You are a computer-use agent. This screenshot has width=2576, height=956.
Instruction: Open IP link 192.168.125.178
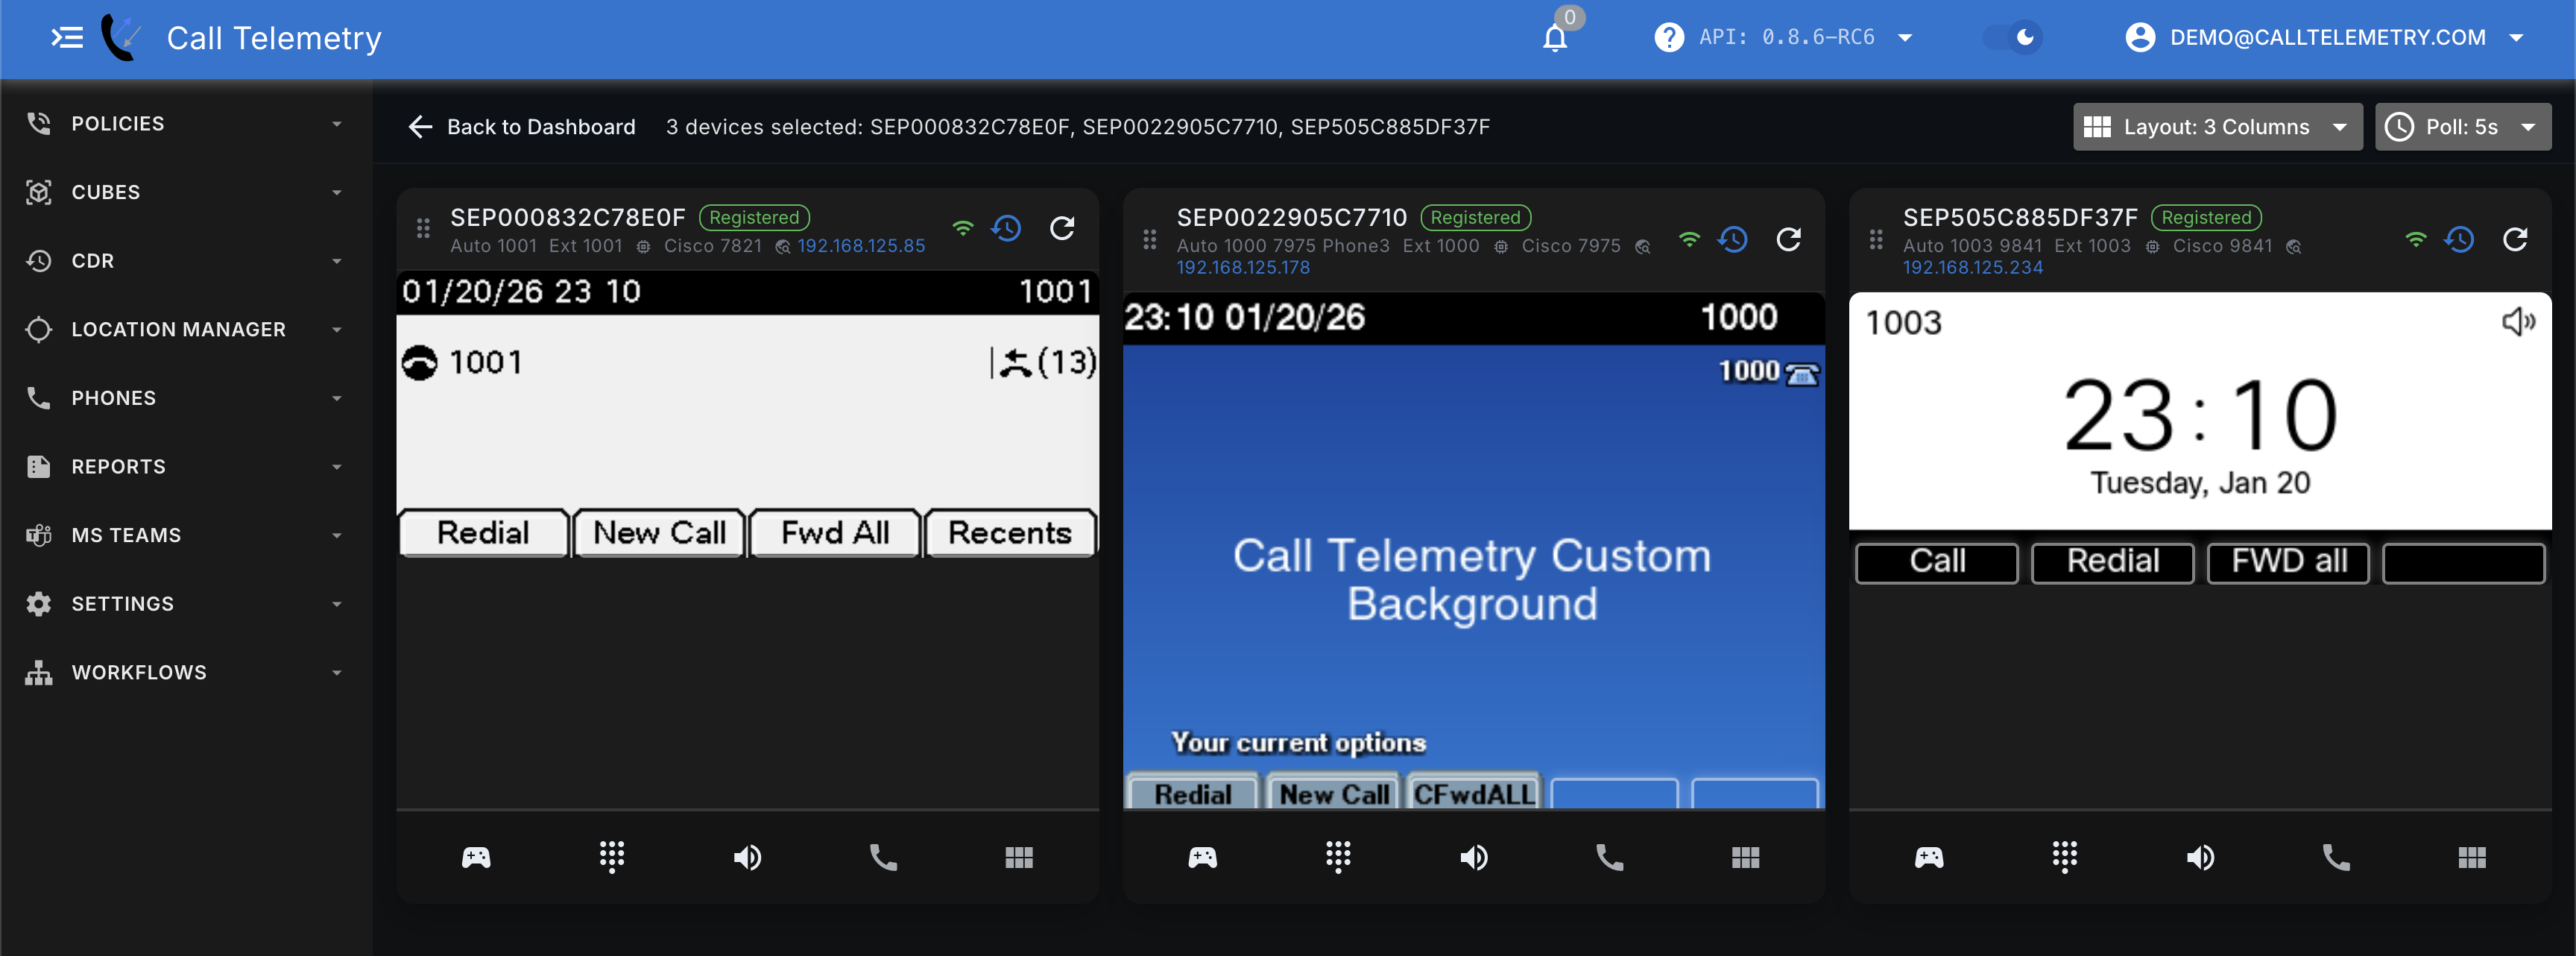click(1243, 268)
